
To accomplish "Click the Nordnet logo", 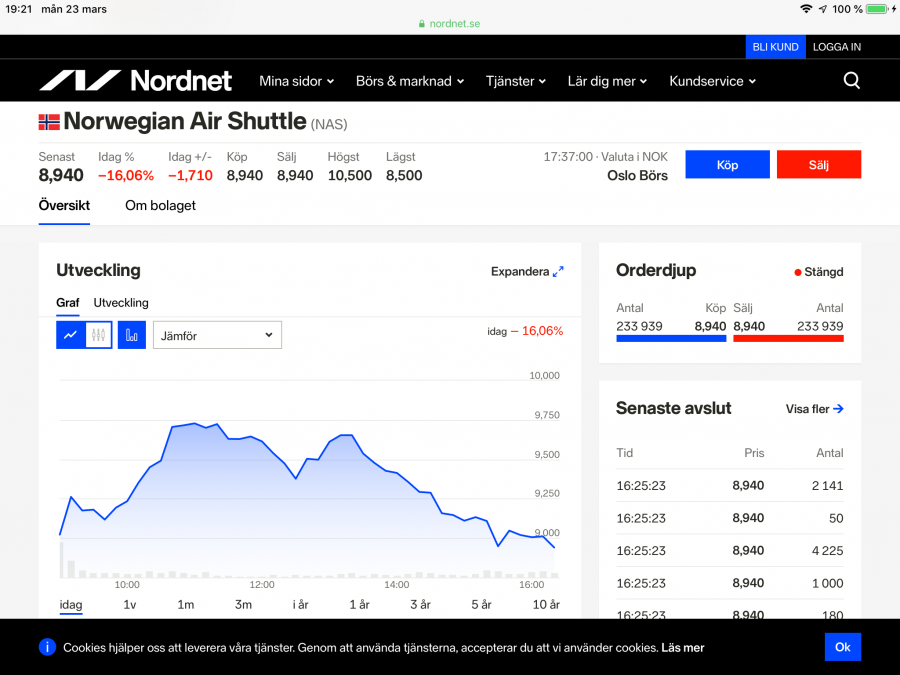I will pyautogui.click(x=135, y=81).
